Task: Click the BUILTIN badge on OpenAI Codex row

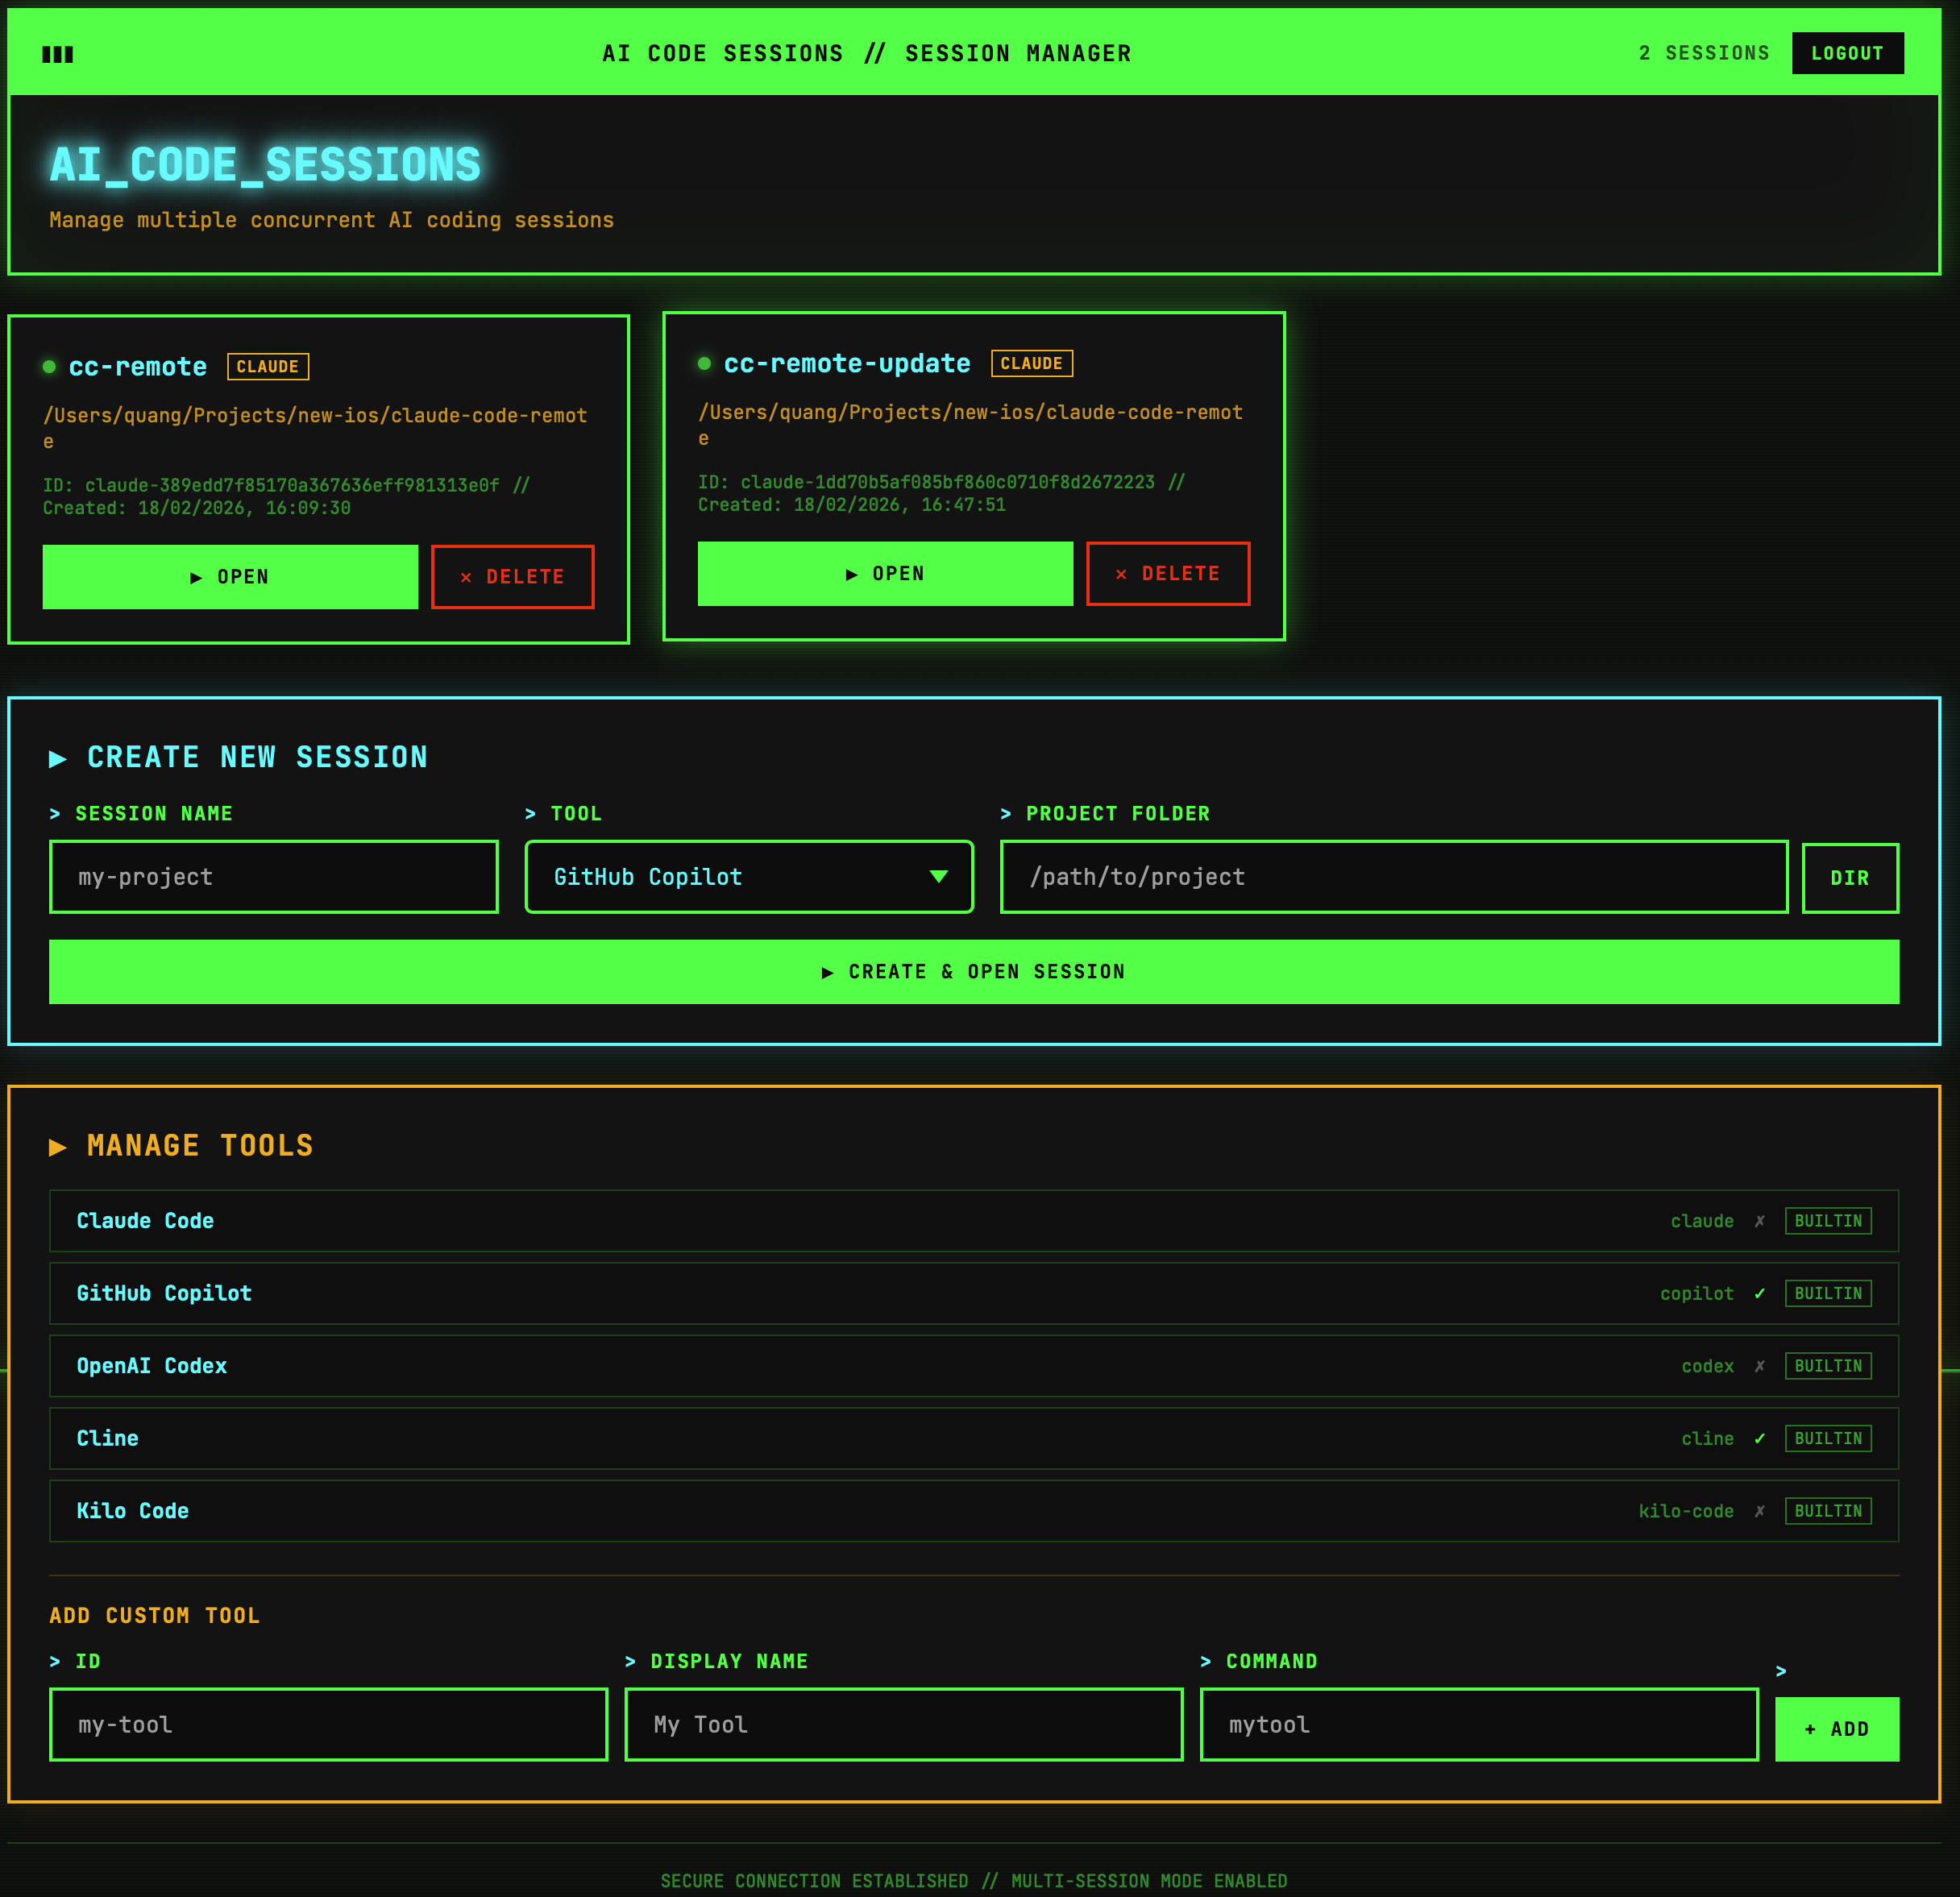Action: [x=1828, y=1366]
